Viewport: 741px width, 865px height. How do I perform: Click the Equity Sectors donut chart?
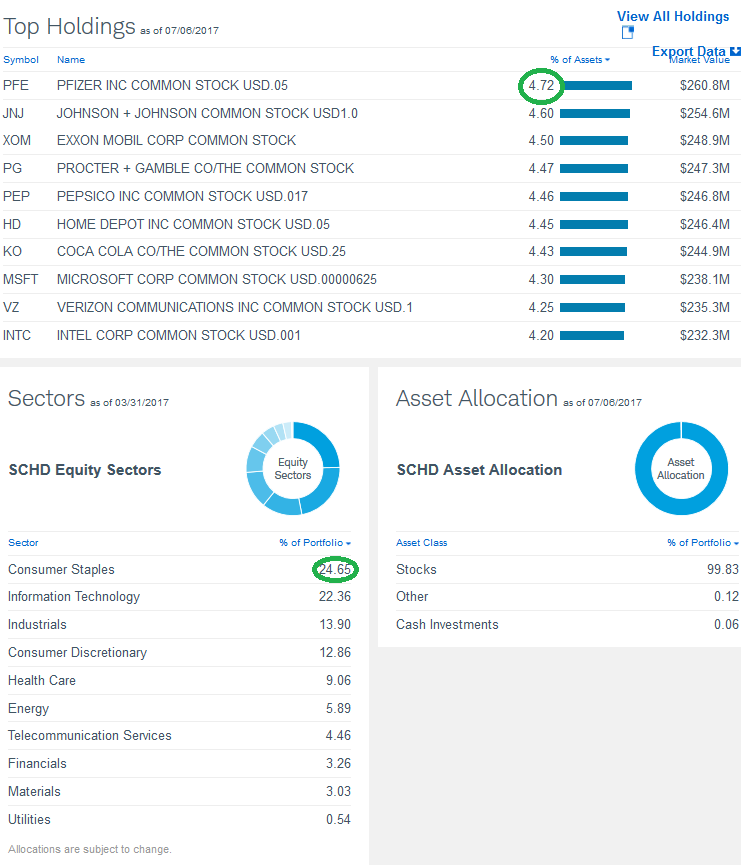pos(293,468)
